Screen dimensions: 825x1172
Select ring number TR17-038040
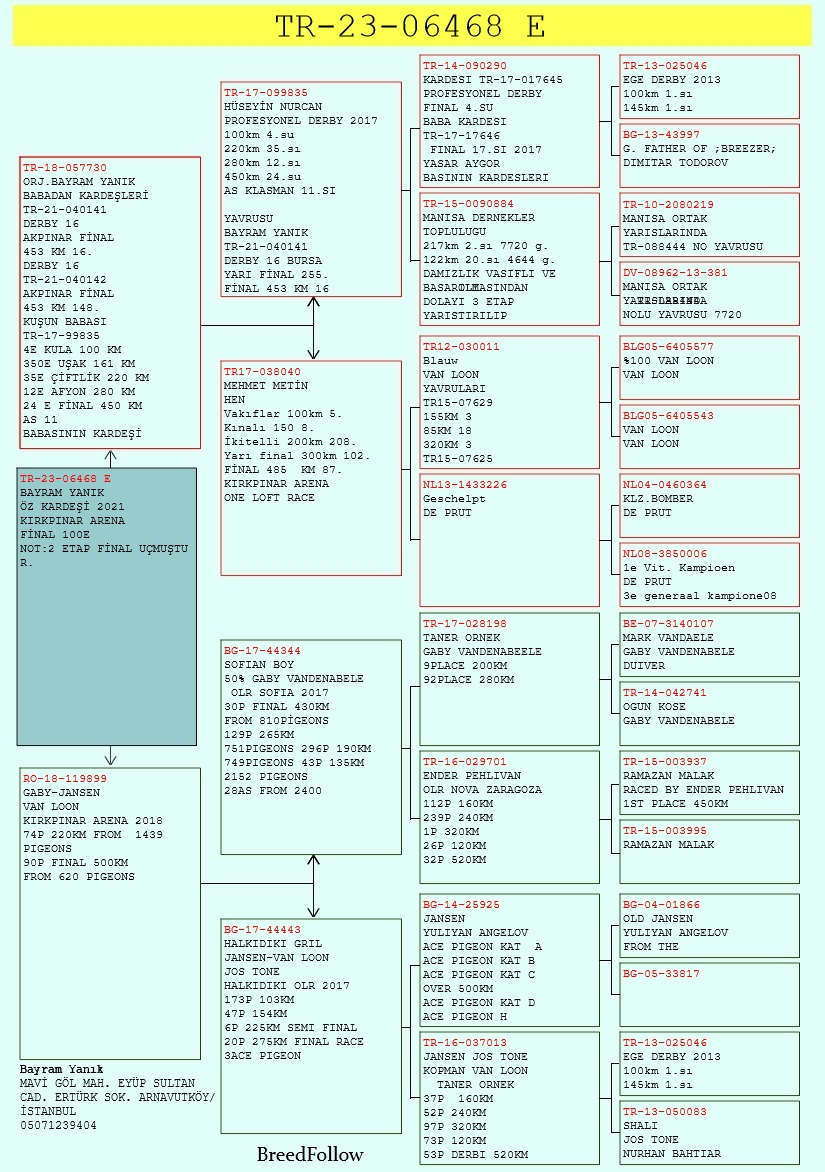pos(262,371)
